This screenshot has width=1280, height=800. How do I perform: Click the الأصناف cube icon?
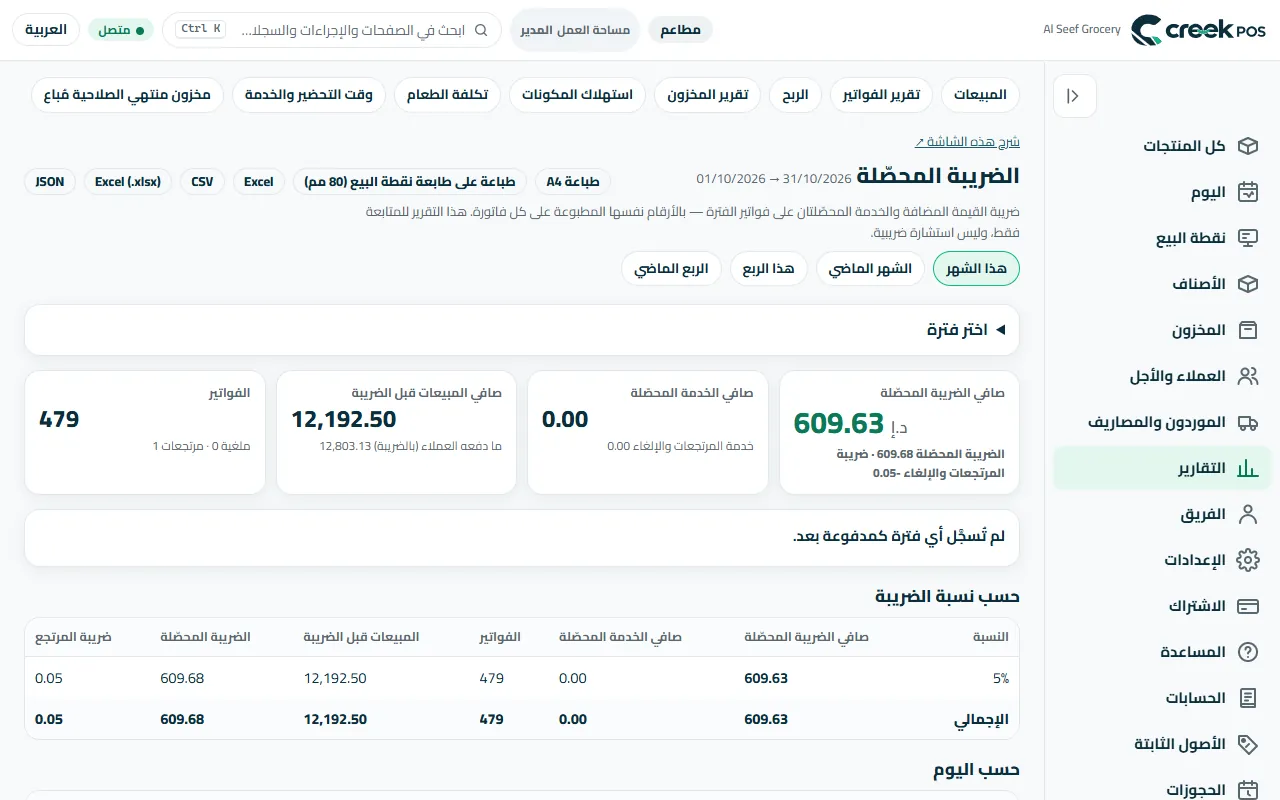[1247, 284]
